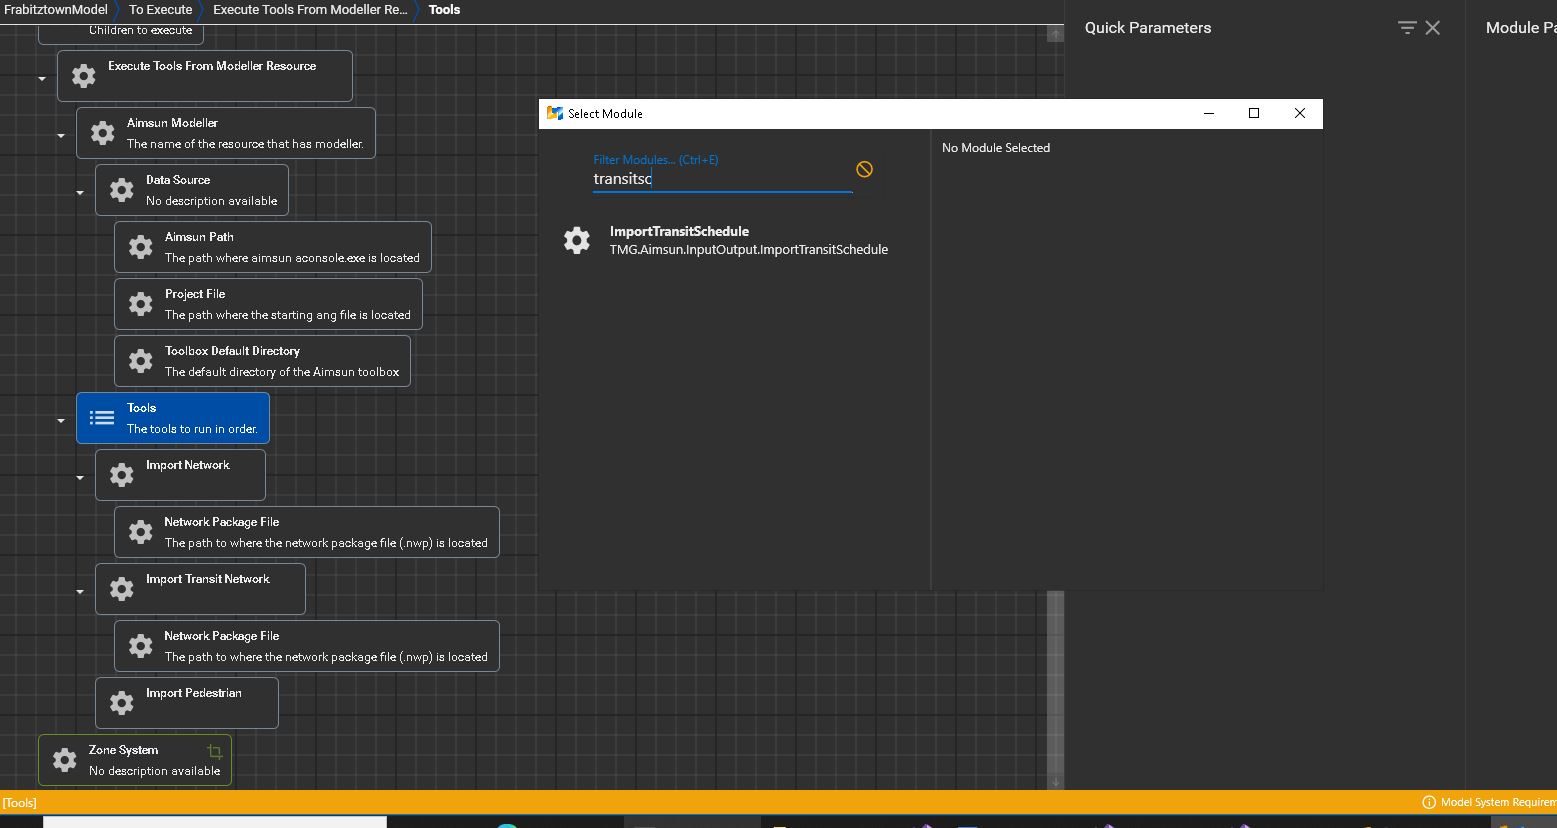The height and width of the screenshot is (828, 1557).
Task: Select the ImportTransitSchedule module entry
Action: click(x=749, y=240)
